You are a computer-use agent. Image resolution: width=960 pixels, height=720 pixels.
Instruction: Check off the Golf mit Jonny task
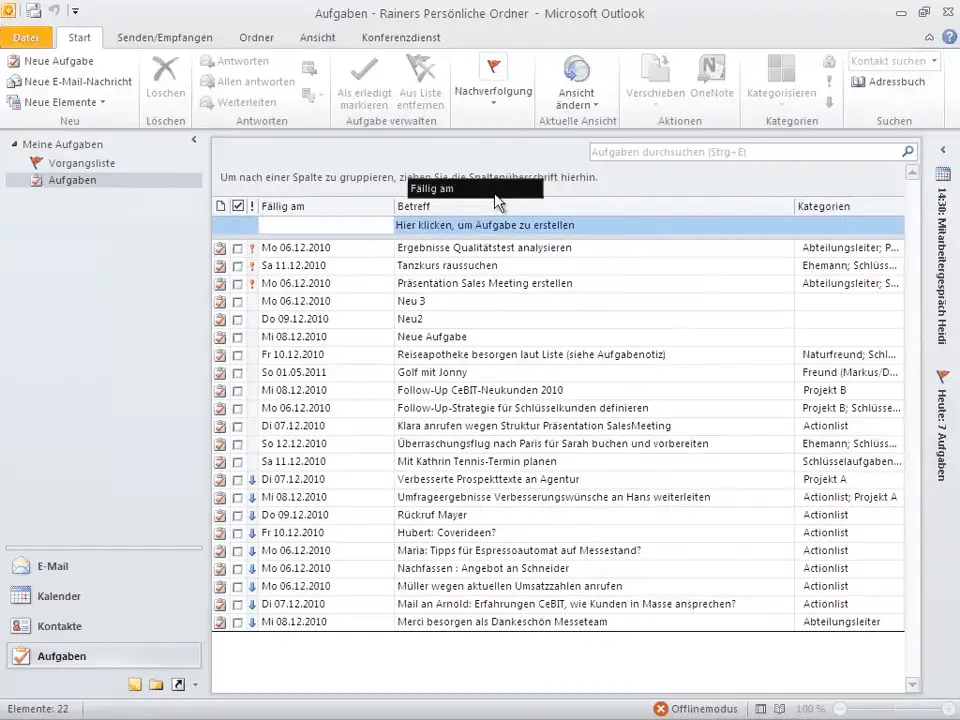pyautogui.click(x=238, y=373)
